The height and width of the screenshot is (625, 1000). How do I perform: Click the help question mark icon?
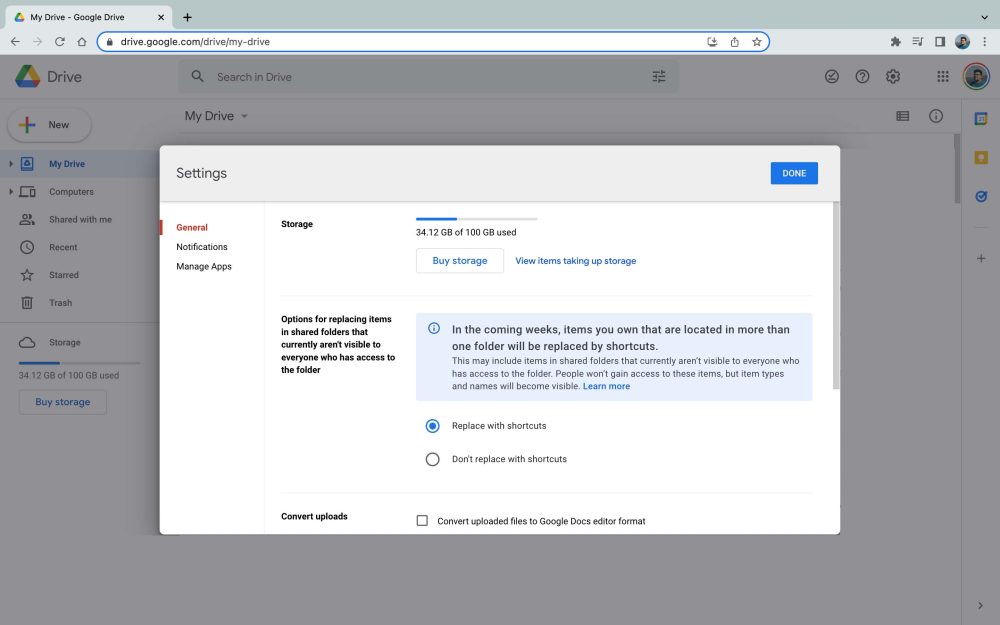click(x=862, y=77)
